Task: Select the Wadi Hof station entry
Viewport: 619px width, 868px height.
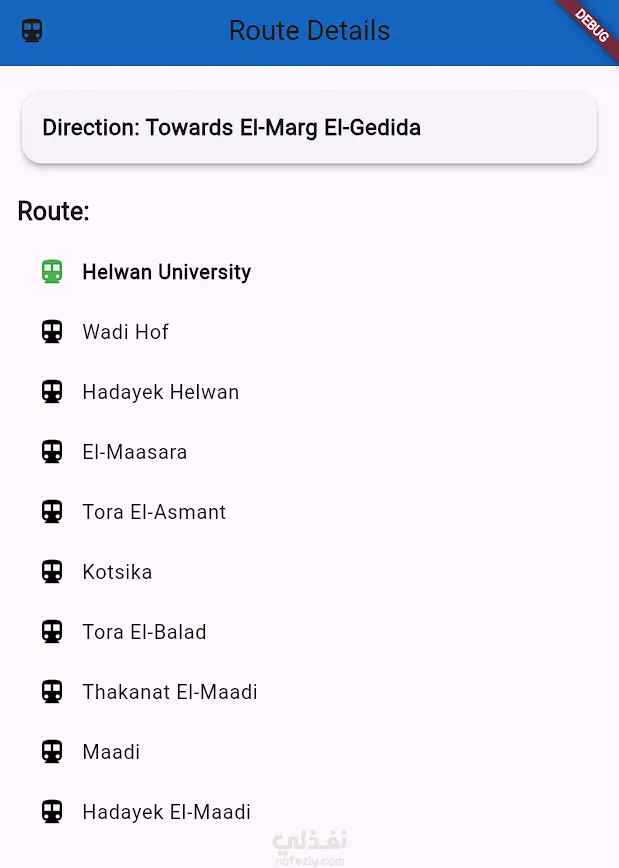Action: coord(126,331)
